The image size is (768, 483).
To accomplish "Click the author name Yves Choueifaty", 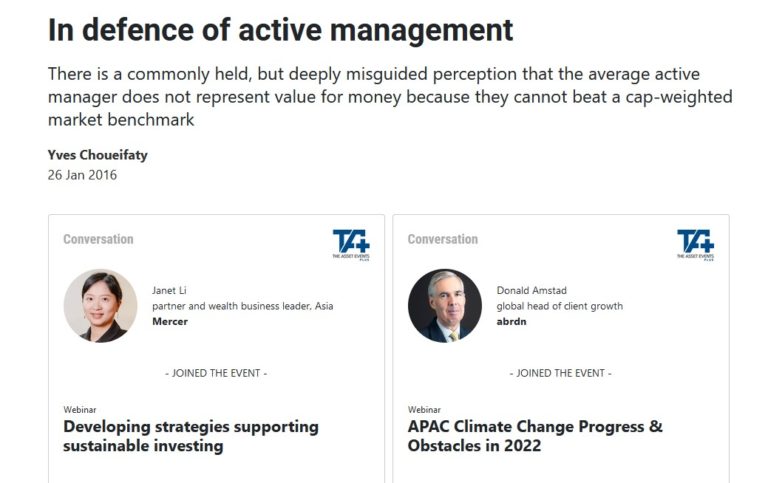I will (x=97, y=154).
